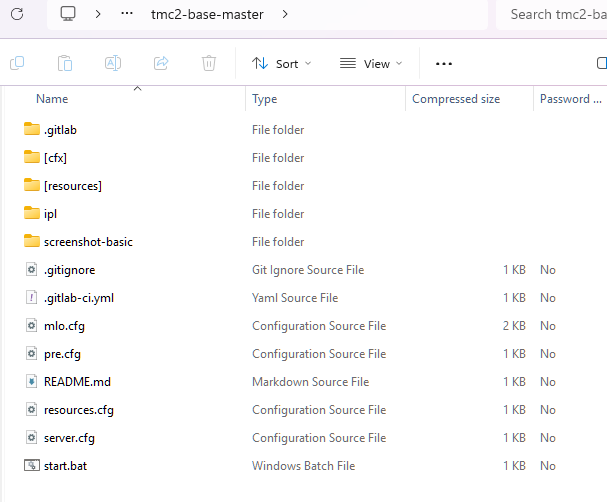
Task: Select the [resources] folder icon
Action: click(x=32, y=185)
